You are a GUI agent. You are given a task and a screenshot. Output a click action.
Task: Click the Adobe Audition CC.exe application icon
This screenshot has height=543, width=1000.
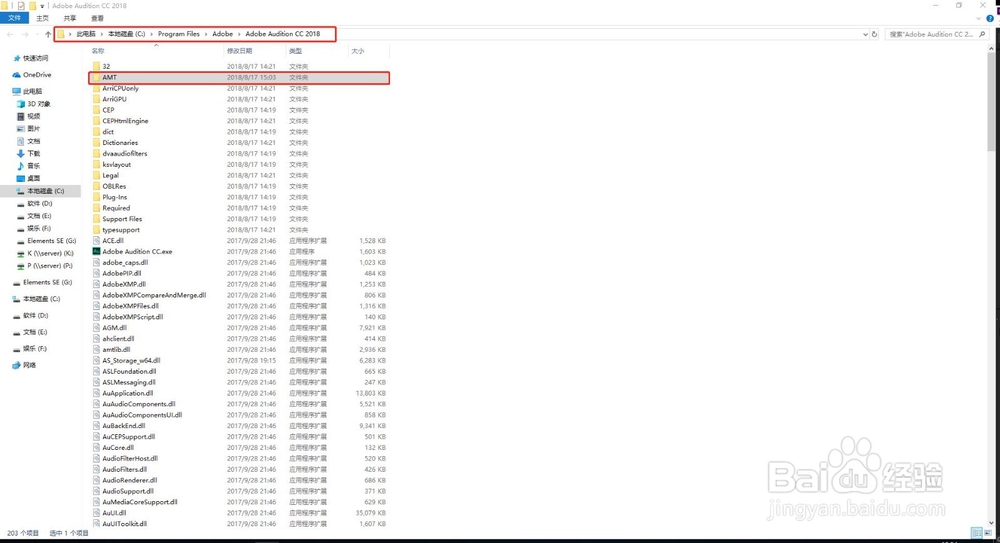coord(96,251)
